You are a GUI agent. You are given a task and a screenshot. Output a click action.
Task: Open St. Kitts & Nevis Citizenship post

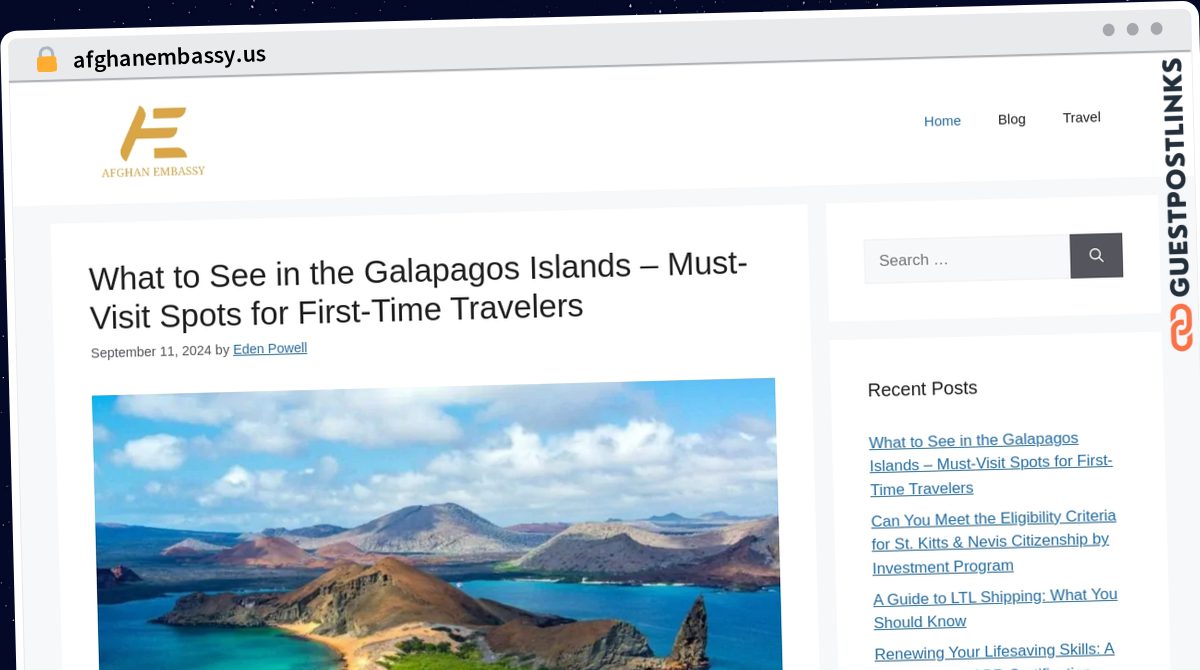tap(993, 541)
